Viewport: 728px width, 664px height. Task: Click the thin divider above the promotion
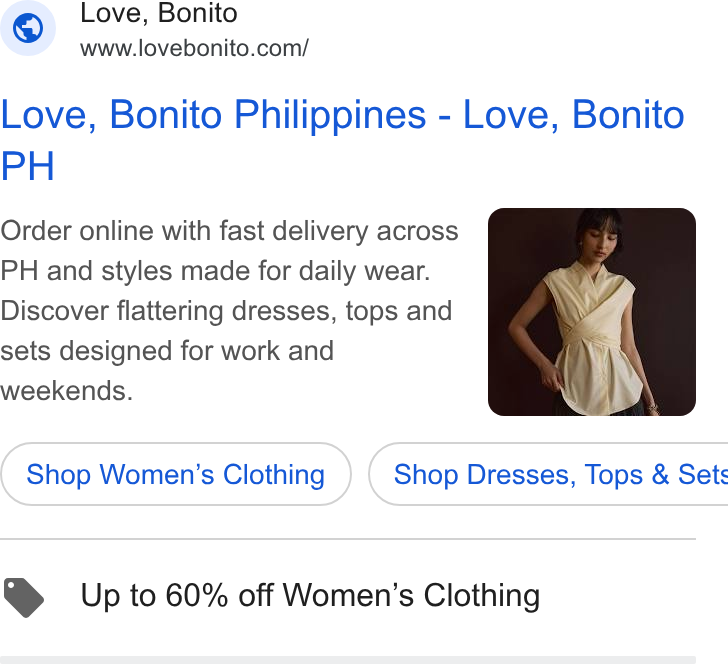[348, 539]
